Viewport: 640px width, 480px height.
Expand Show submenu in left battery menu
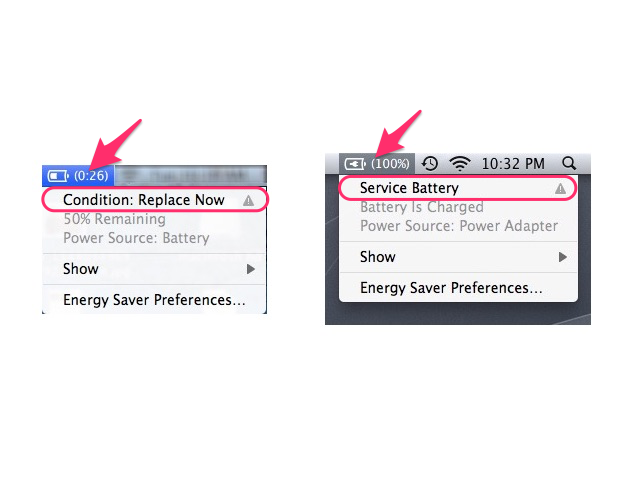coord(154,269)
